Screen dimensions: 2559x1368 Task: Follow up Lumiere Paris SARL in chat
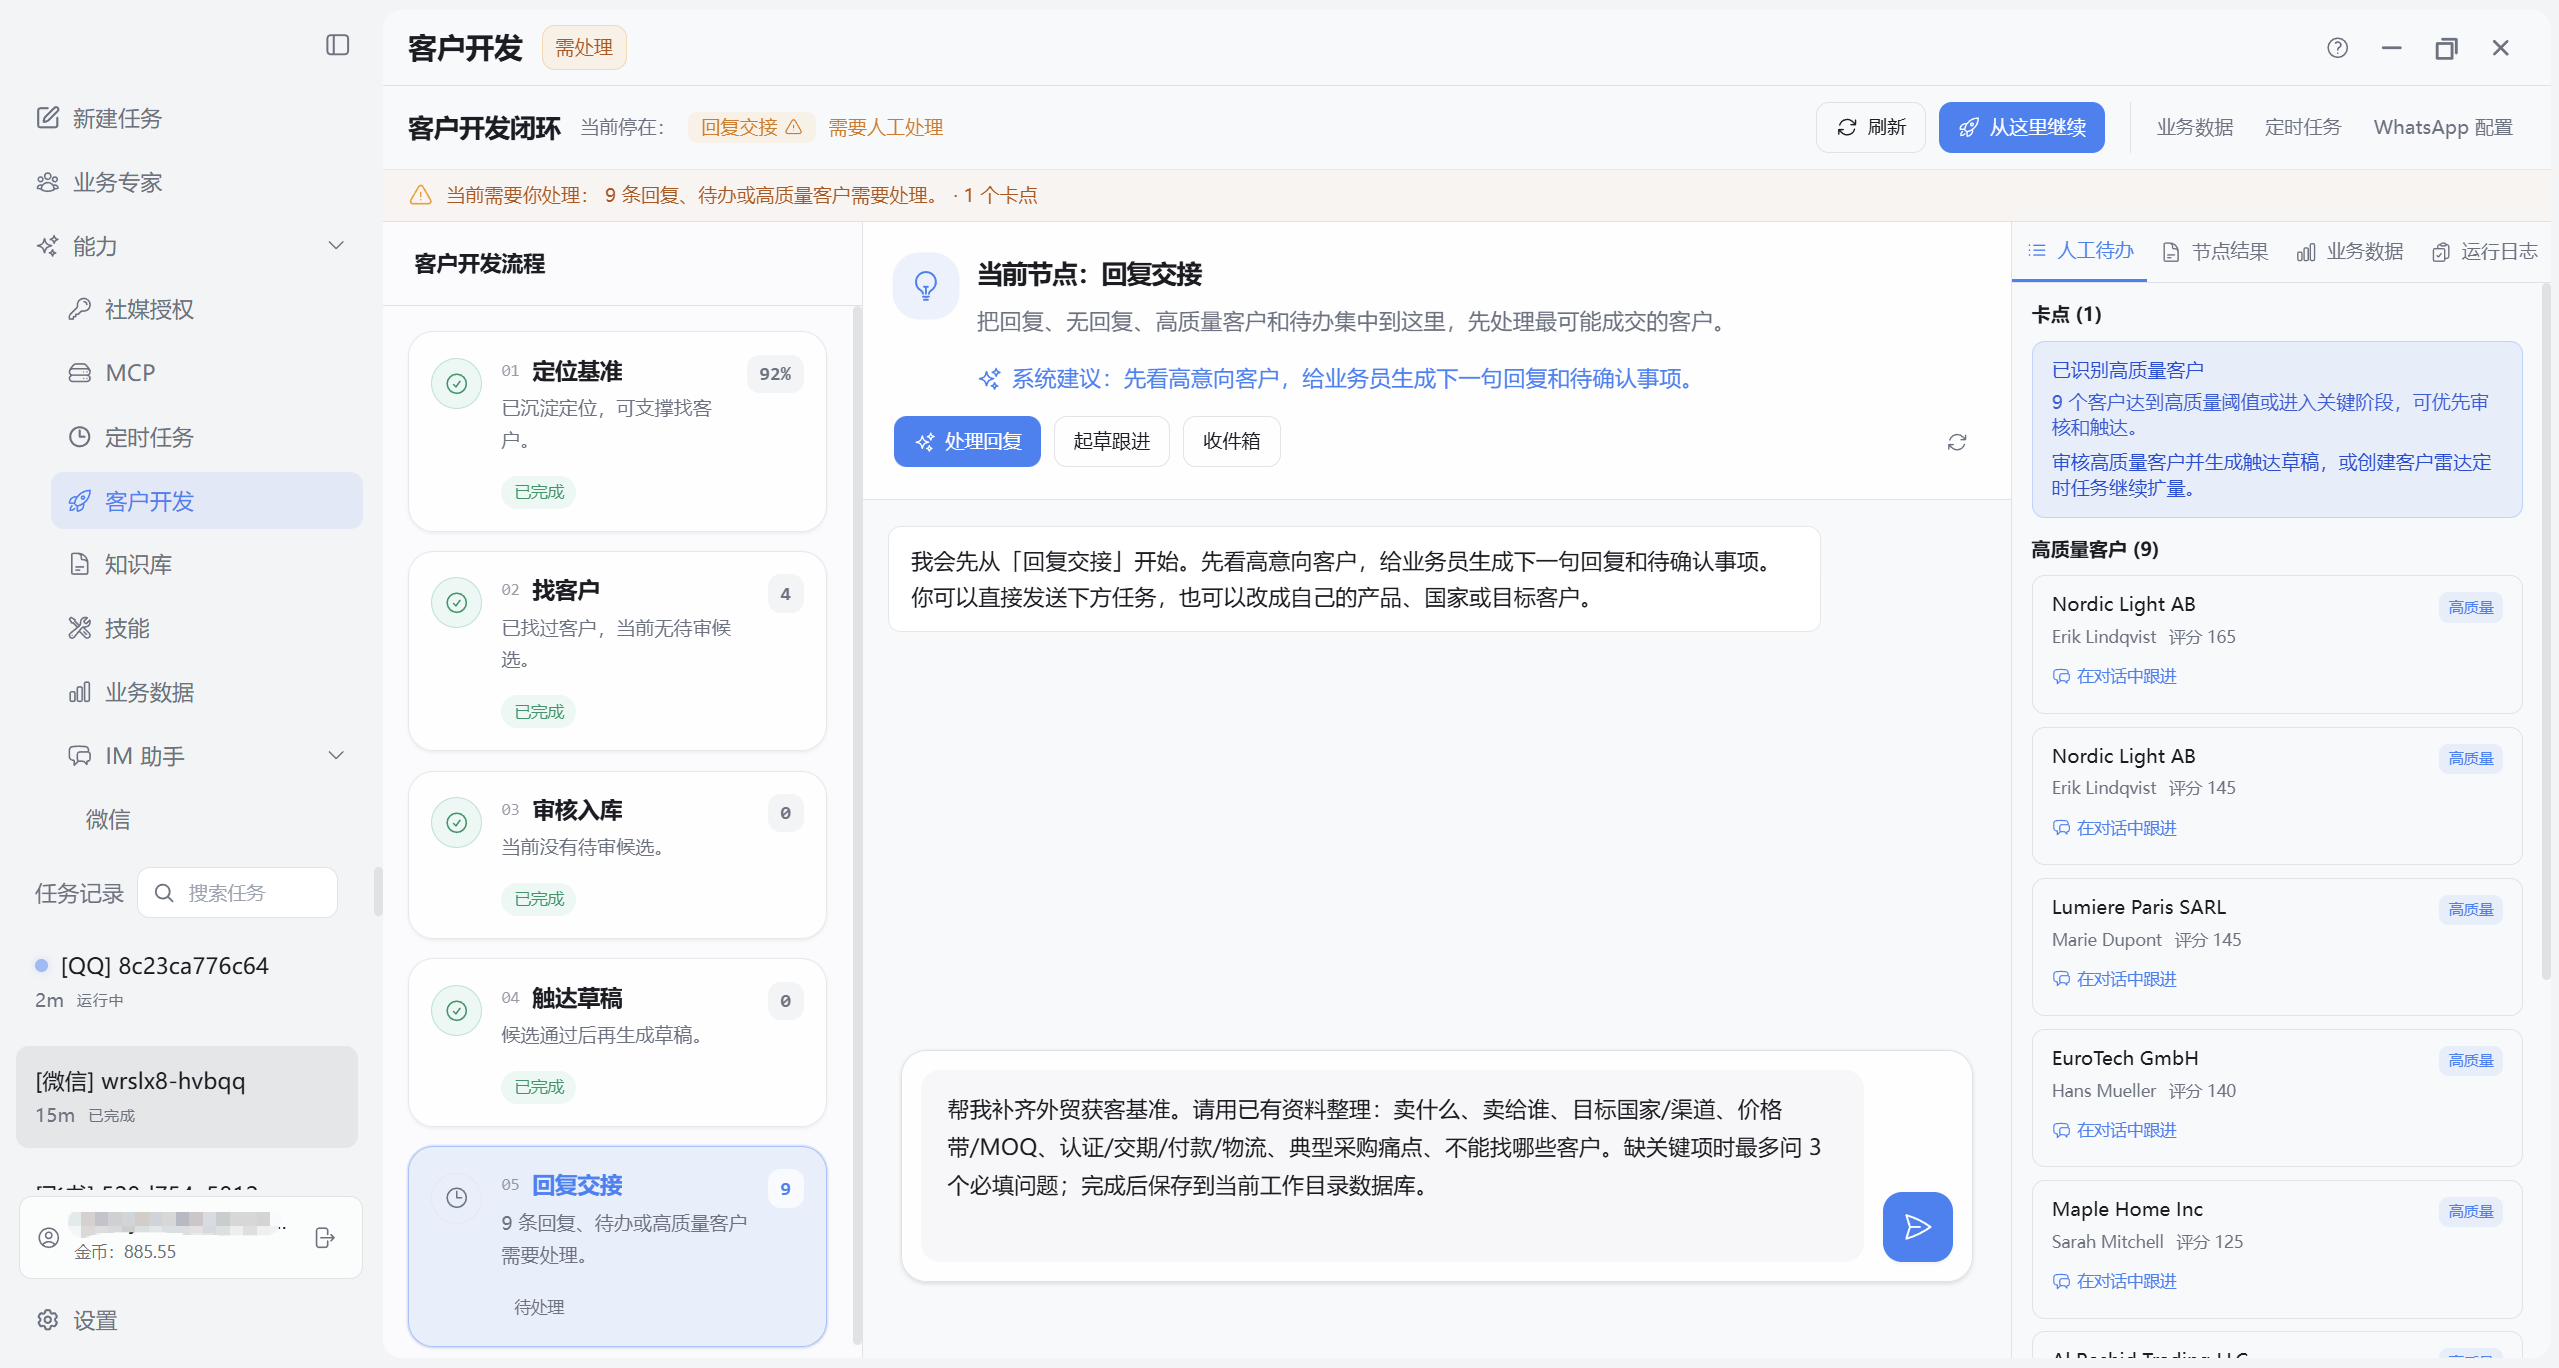[x=2114, y=979]
